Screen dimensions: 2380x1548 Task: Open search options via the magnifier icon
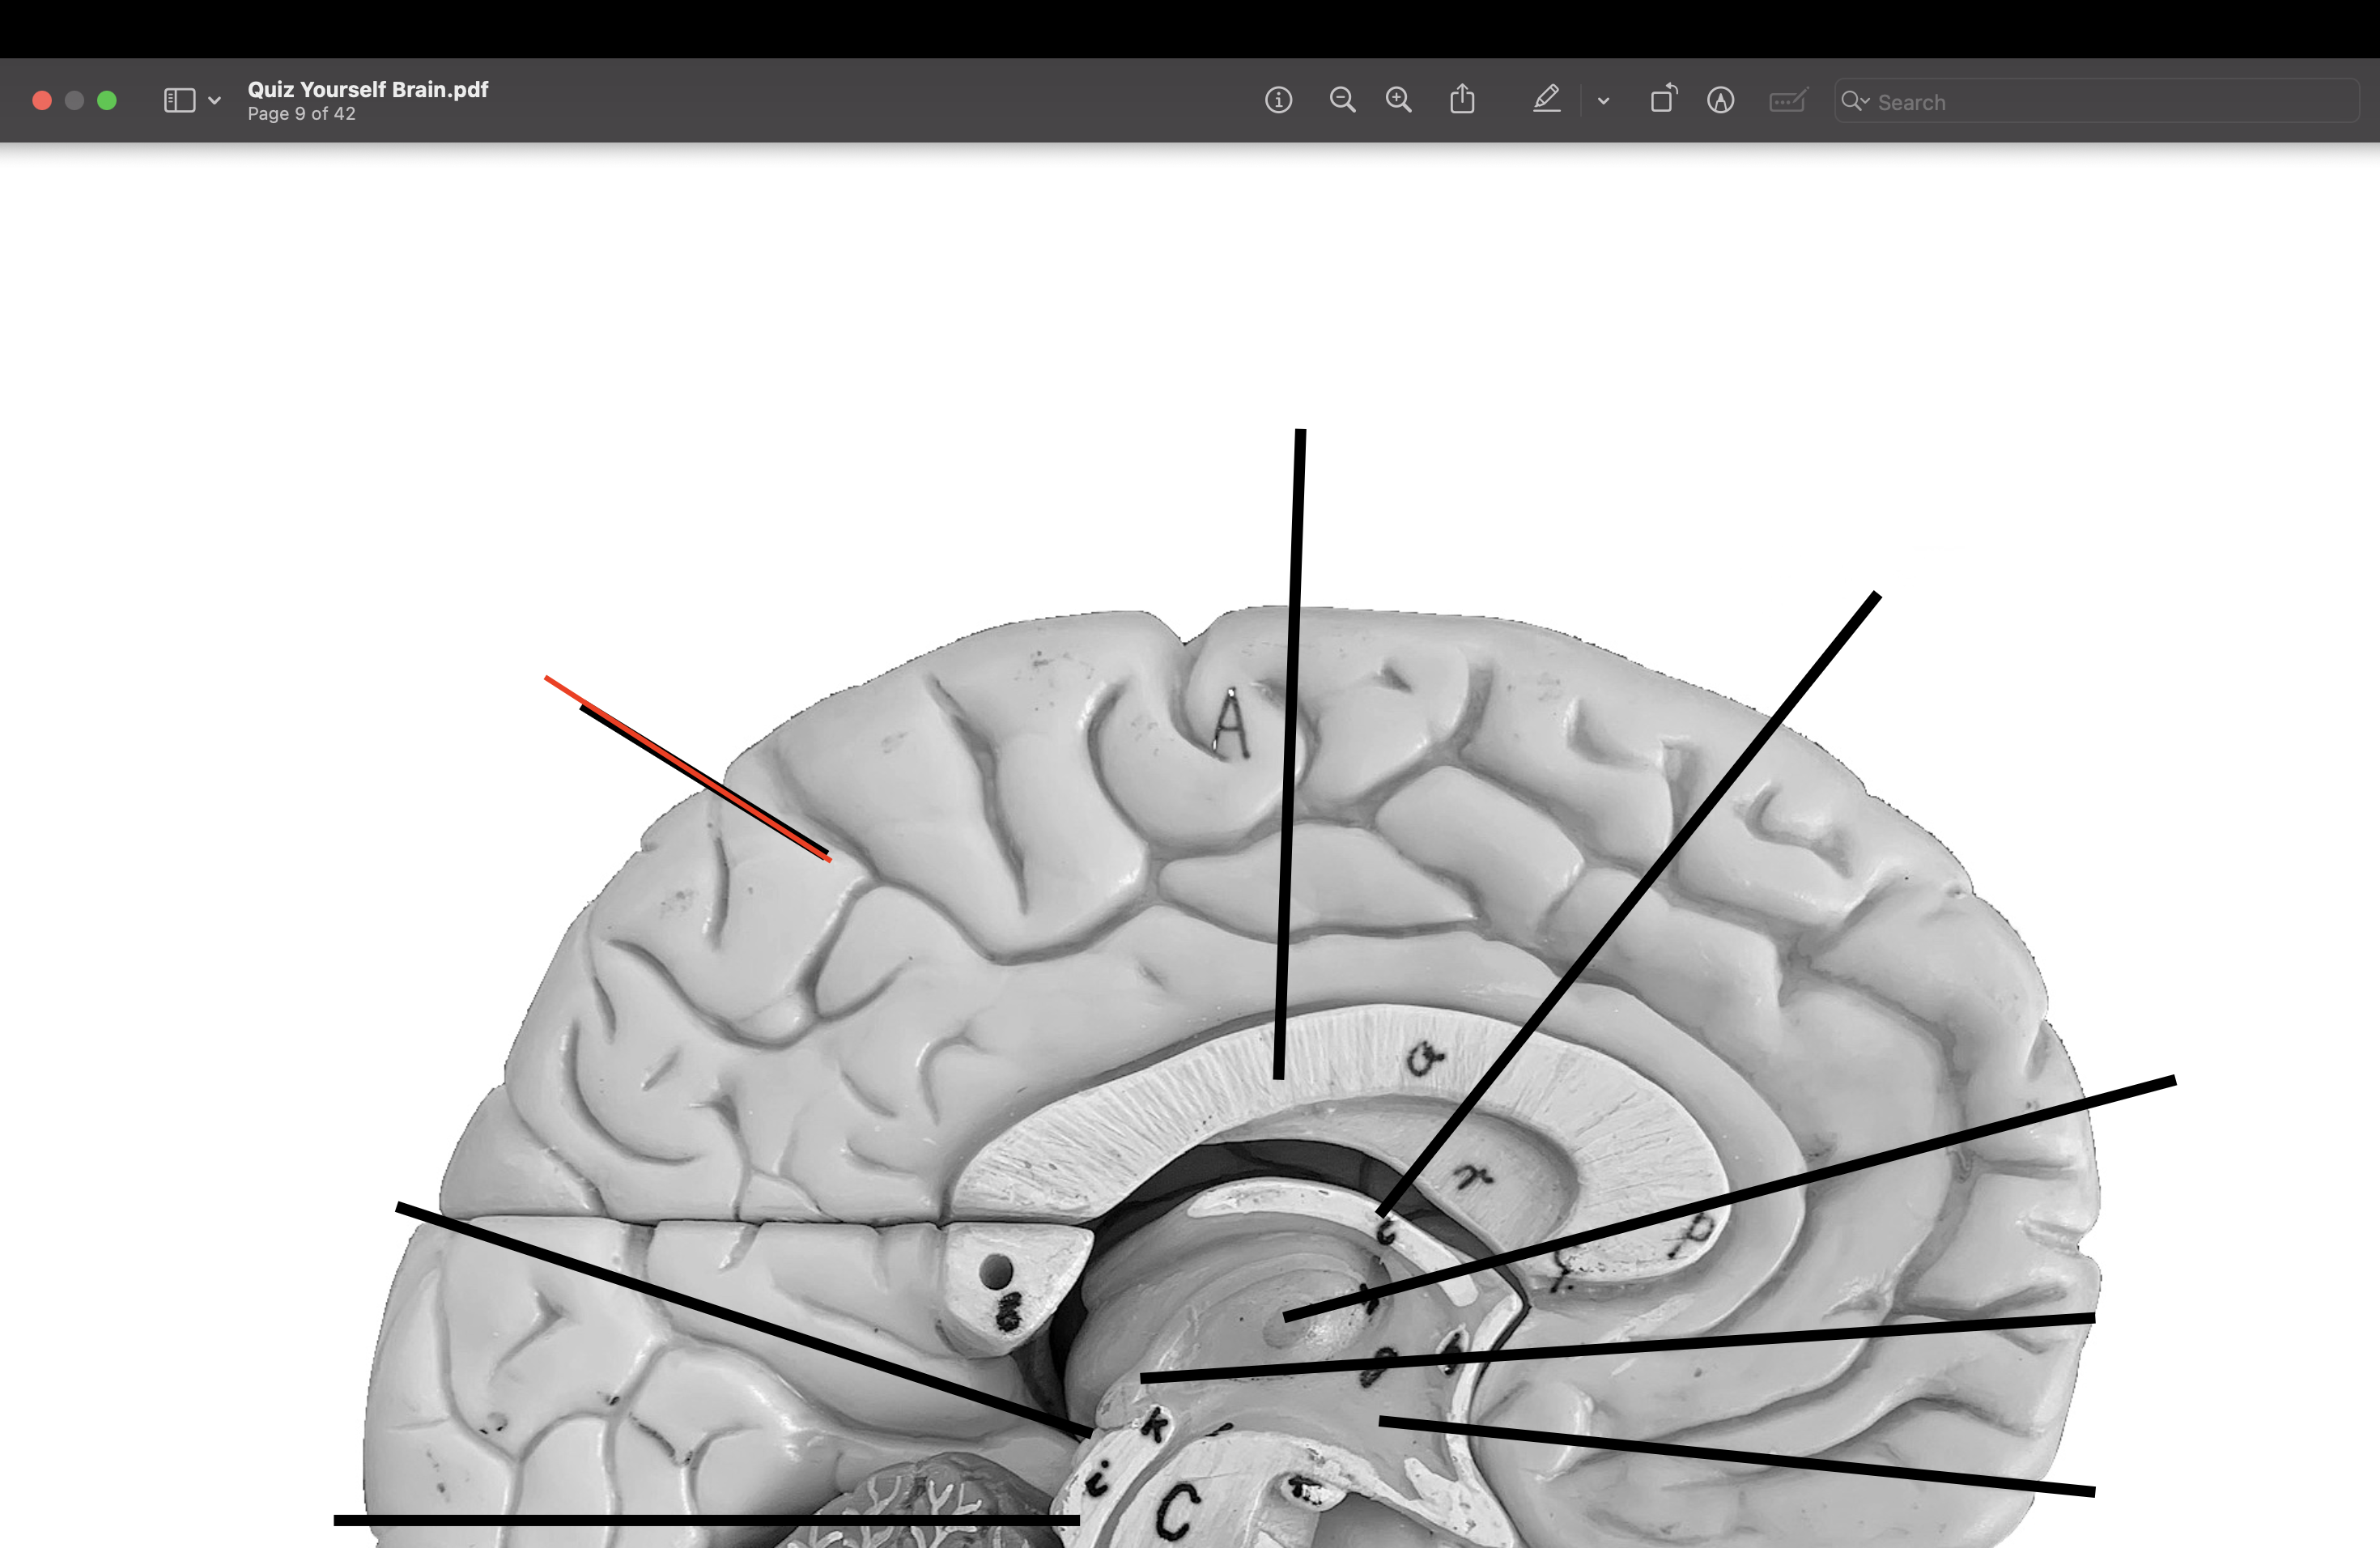pos(1855,101)
